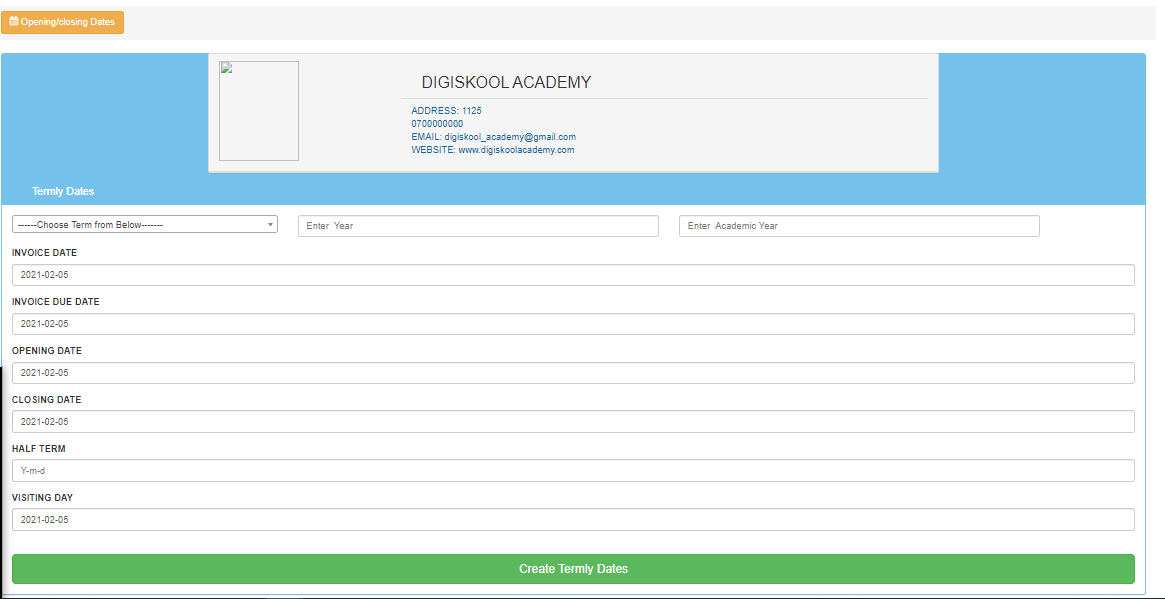The height and width of the screenshot is (599, 1165).
Task: Select the Invoice Date input box
Action: (x=572, y=275)
